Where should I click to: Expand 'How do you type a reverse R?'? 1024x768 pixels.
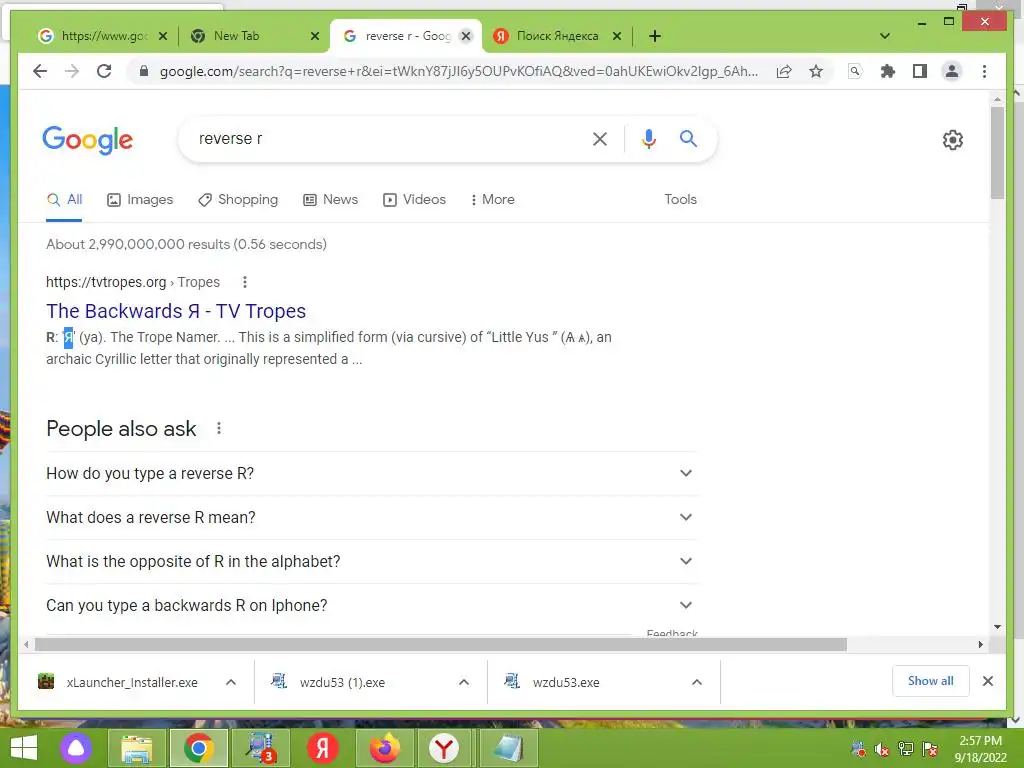371,473
